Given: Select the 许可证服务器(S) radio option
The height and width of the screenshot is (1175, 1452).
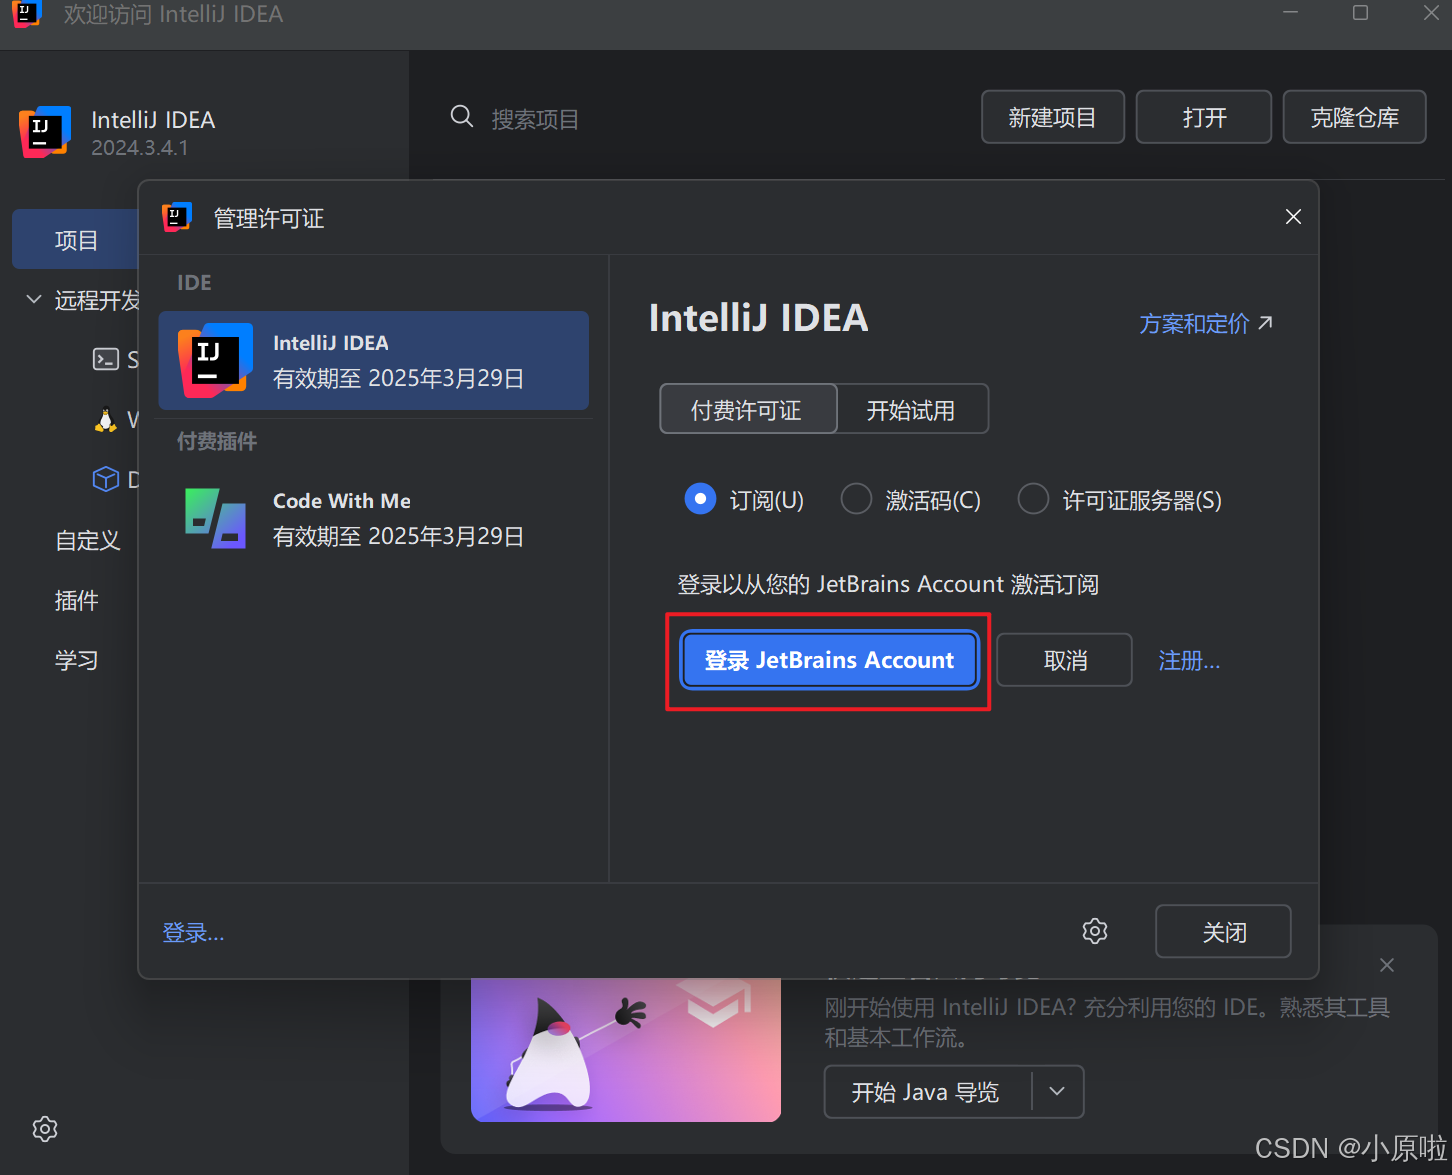Looking at the screenshot, I should [1119, 499].
